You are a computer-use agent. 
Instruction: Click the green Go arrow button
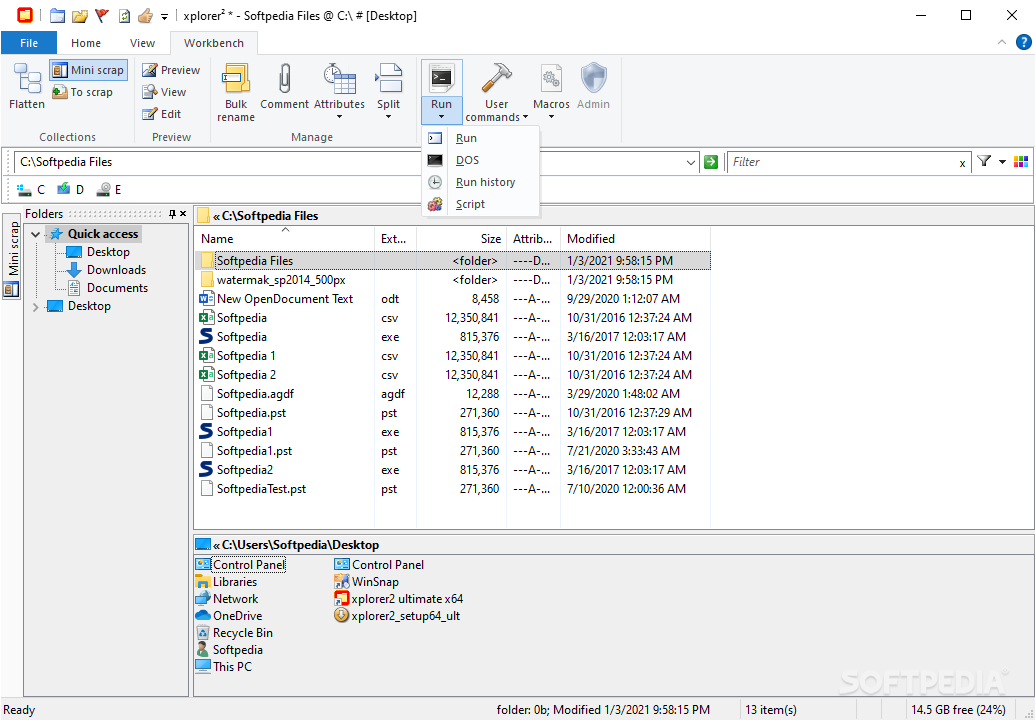click(x=711, y=162)
